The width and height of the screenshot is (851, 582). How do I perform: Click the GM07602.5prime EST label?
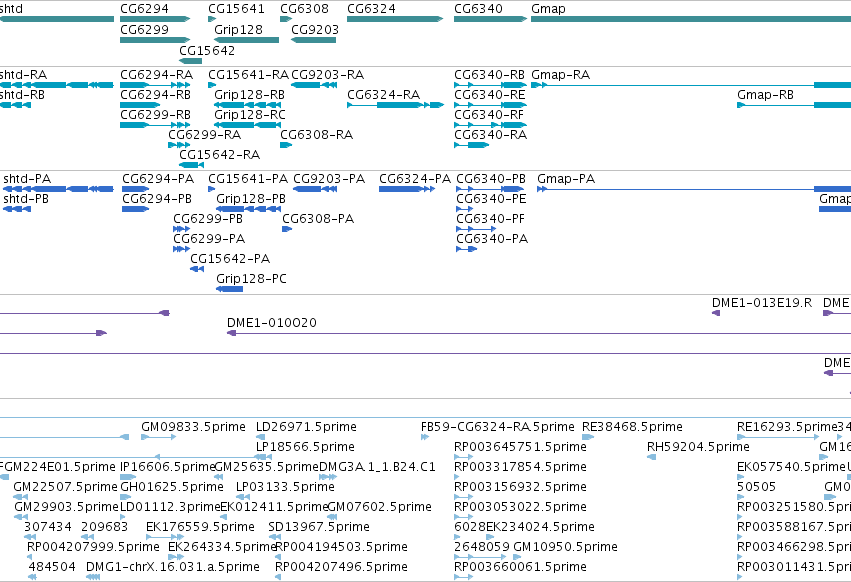pos(380,507)
